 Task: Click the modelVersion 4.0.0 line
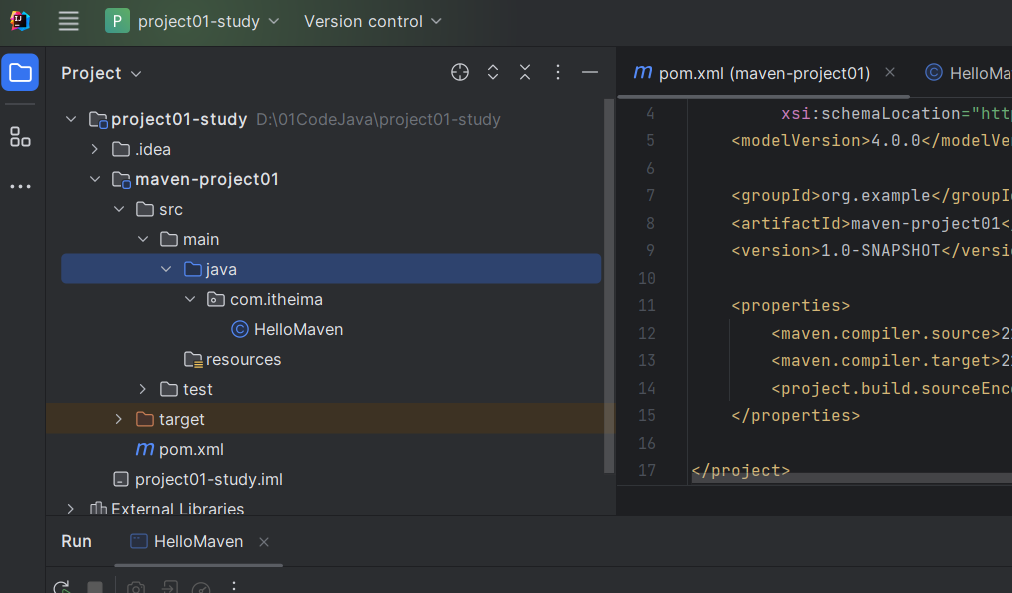[x=871, y=141]
